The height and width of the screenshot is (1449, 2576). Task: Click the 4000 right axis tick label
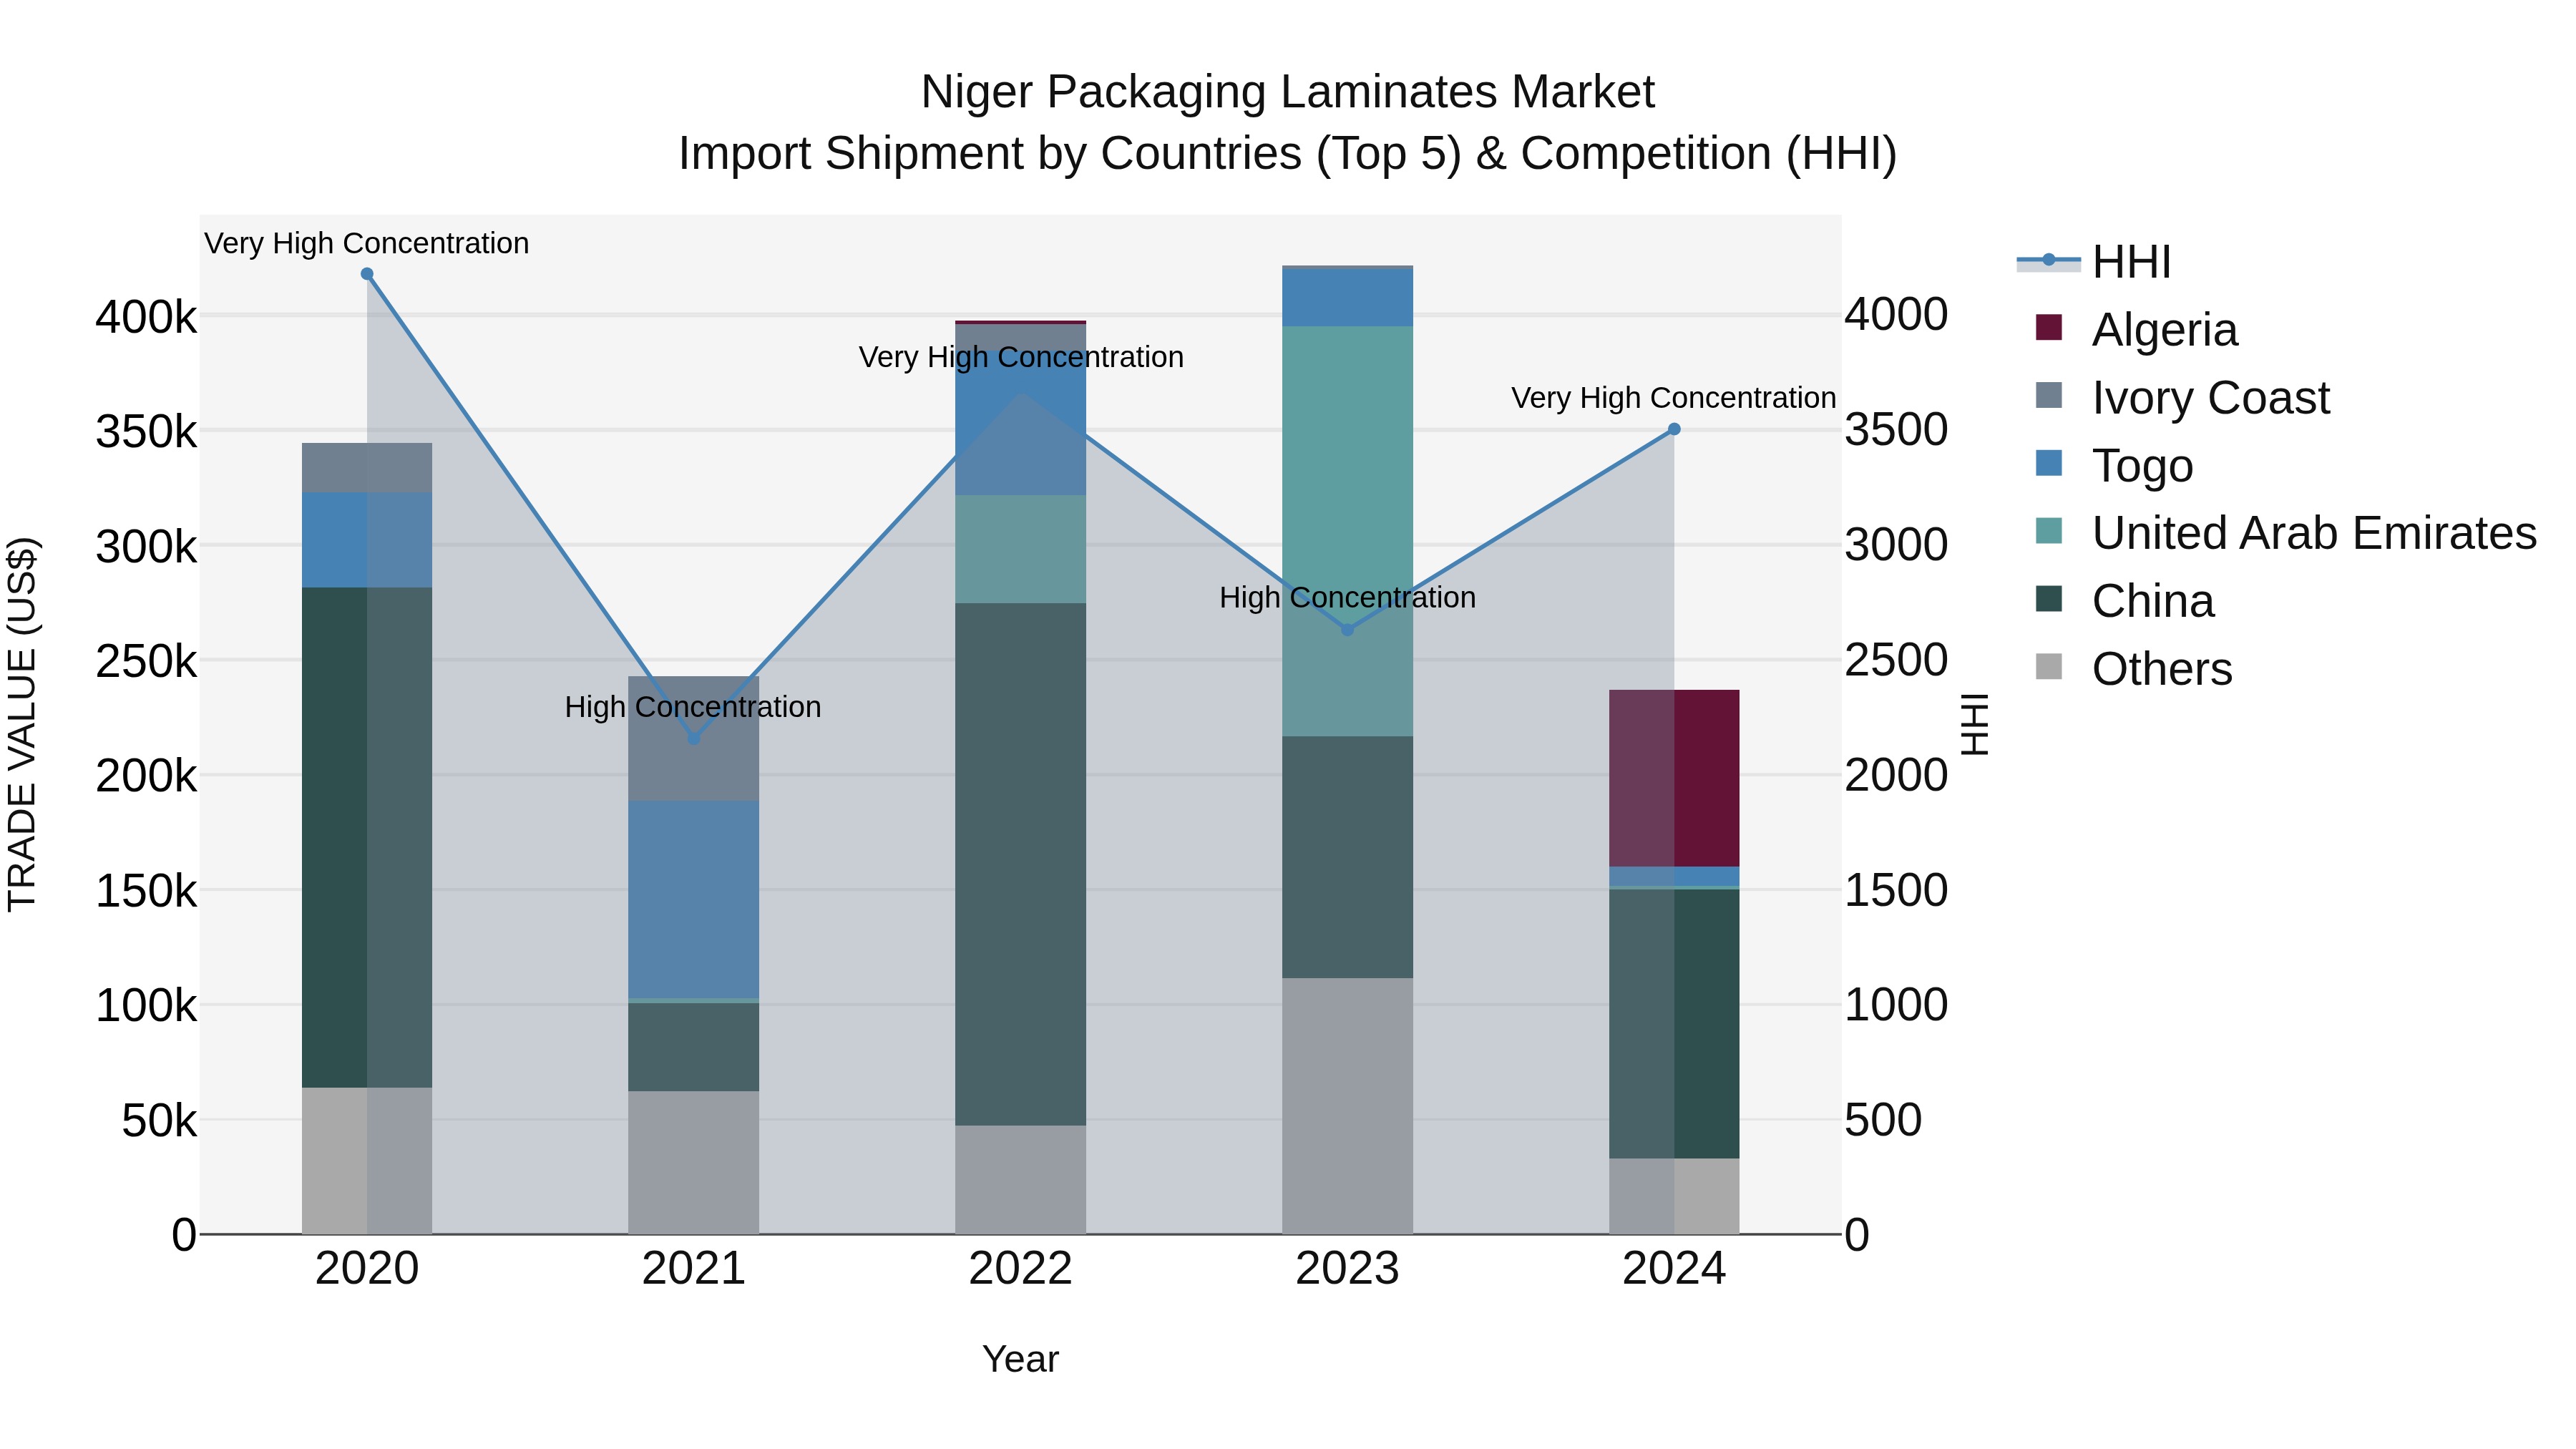[x=1896, y=314]
